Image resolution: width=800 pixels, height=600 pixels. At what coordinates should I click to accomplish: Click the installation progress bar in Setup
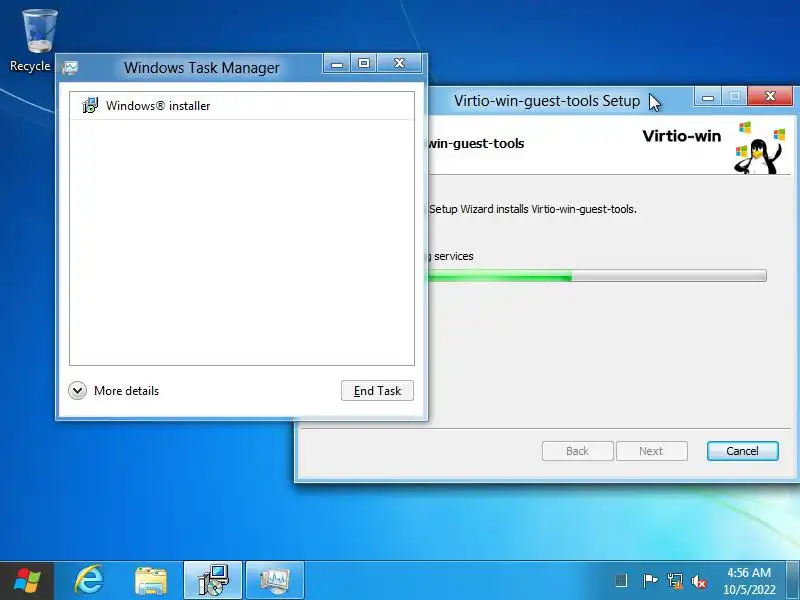tap(597, 276)
